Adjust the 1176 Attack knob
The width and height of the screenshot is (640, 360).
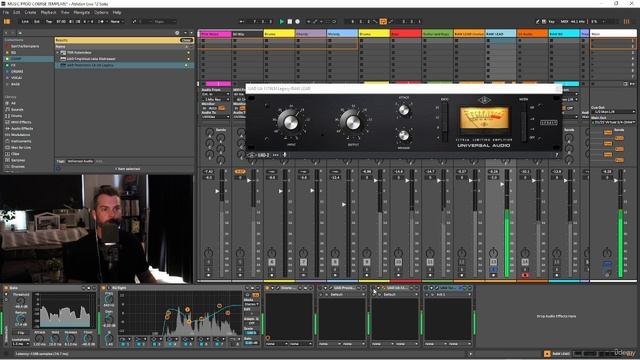point(404,110)
